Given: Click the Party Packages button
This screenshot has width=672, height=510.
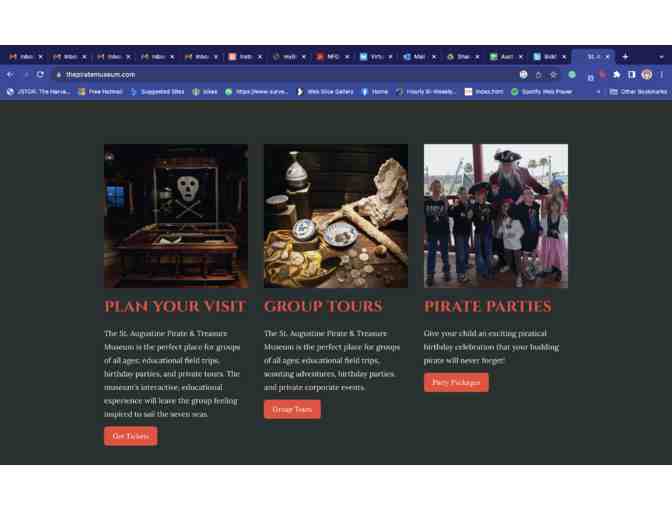Looking at the screenshot, I should [456, 382].
